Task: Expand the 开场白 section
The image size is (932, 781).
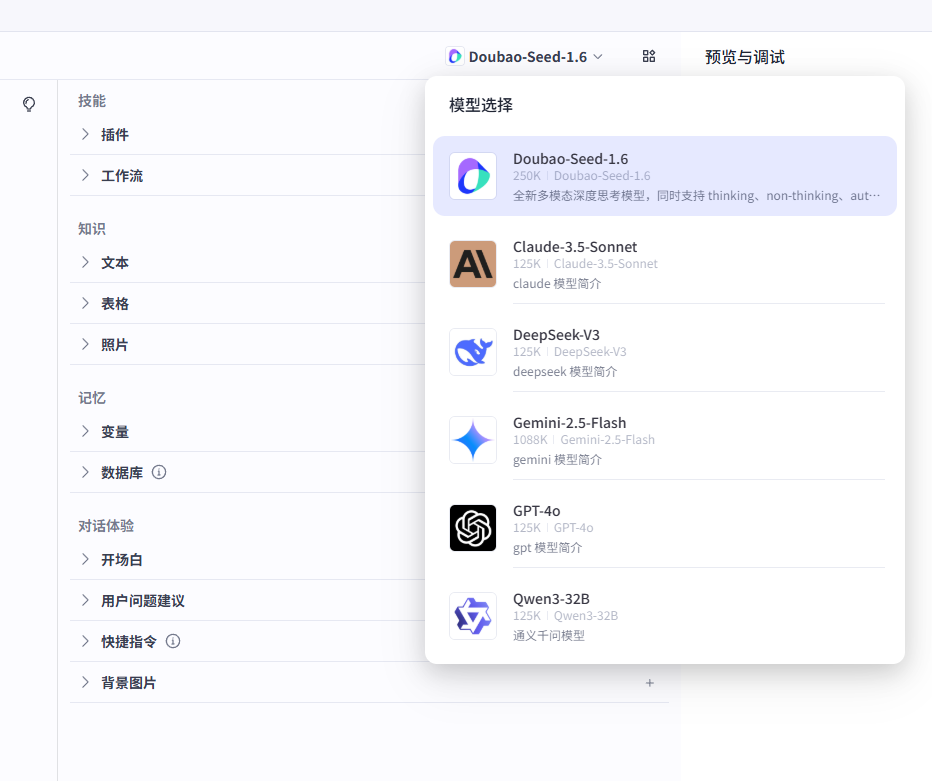Action: click(85, 559)
